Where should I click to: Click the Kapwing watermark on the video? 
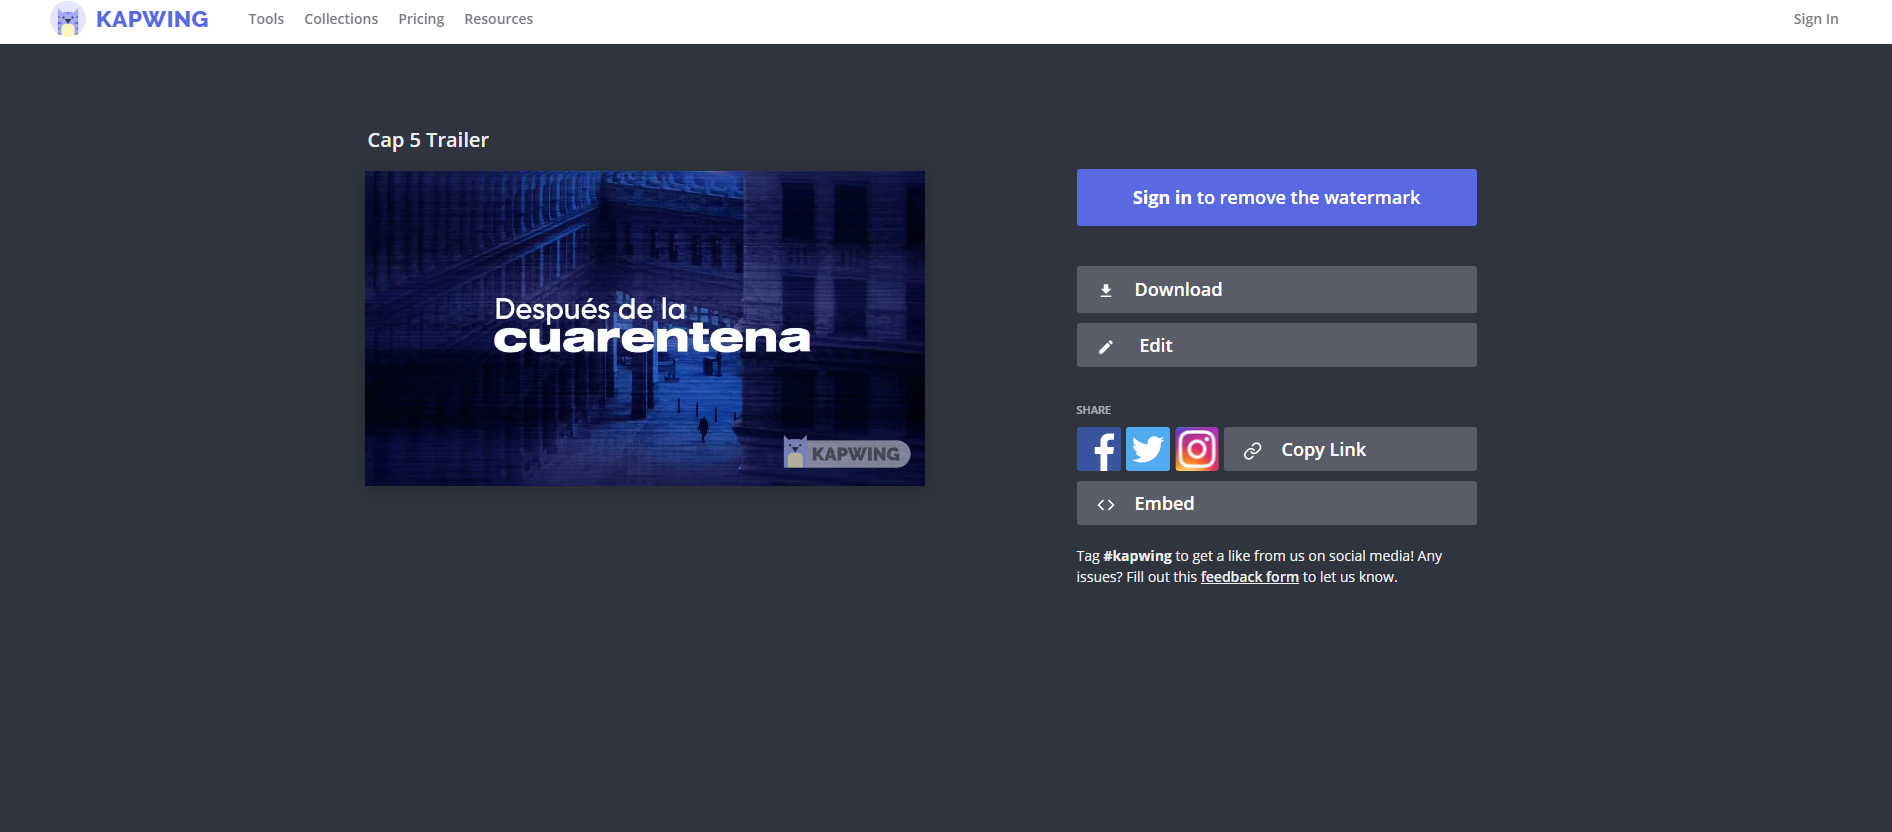tap(846, 453)
